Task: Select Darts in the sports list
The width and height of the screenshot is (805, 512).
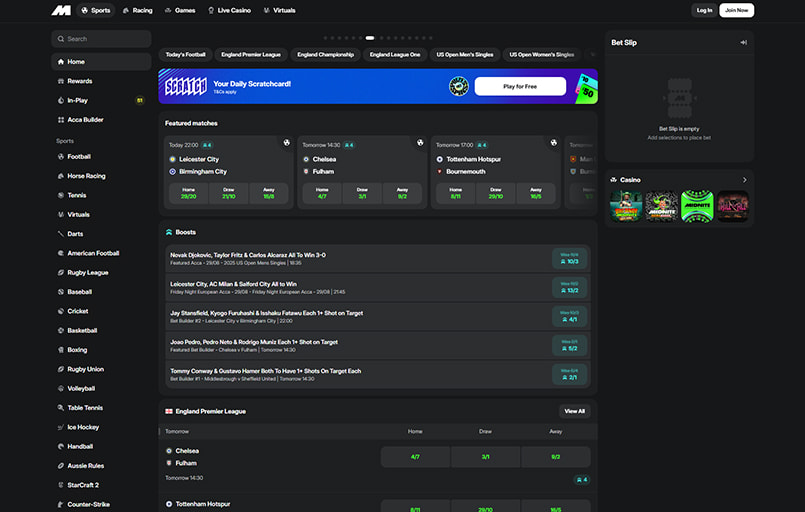Action: point(75,234)
